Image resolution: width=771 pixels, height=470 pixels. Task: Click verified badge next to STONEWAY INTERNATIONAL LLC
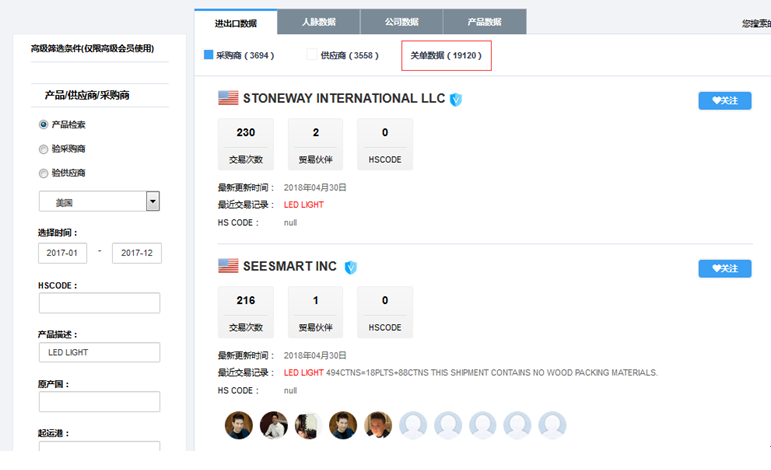pyautogui.click(x=456, y=99)
